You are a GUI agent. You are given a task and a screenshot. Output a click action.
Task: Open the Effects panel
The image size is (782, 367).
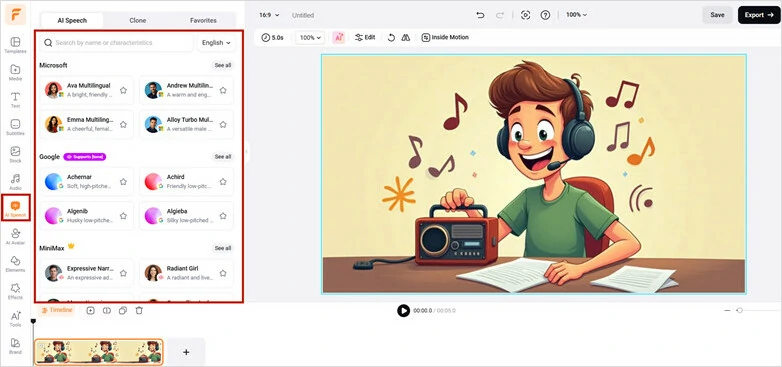[15, 291]
